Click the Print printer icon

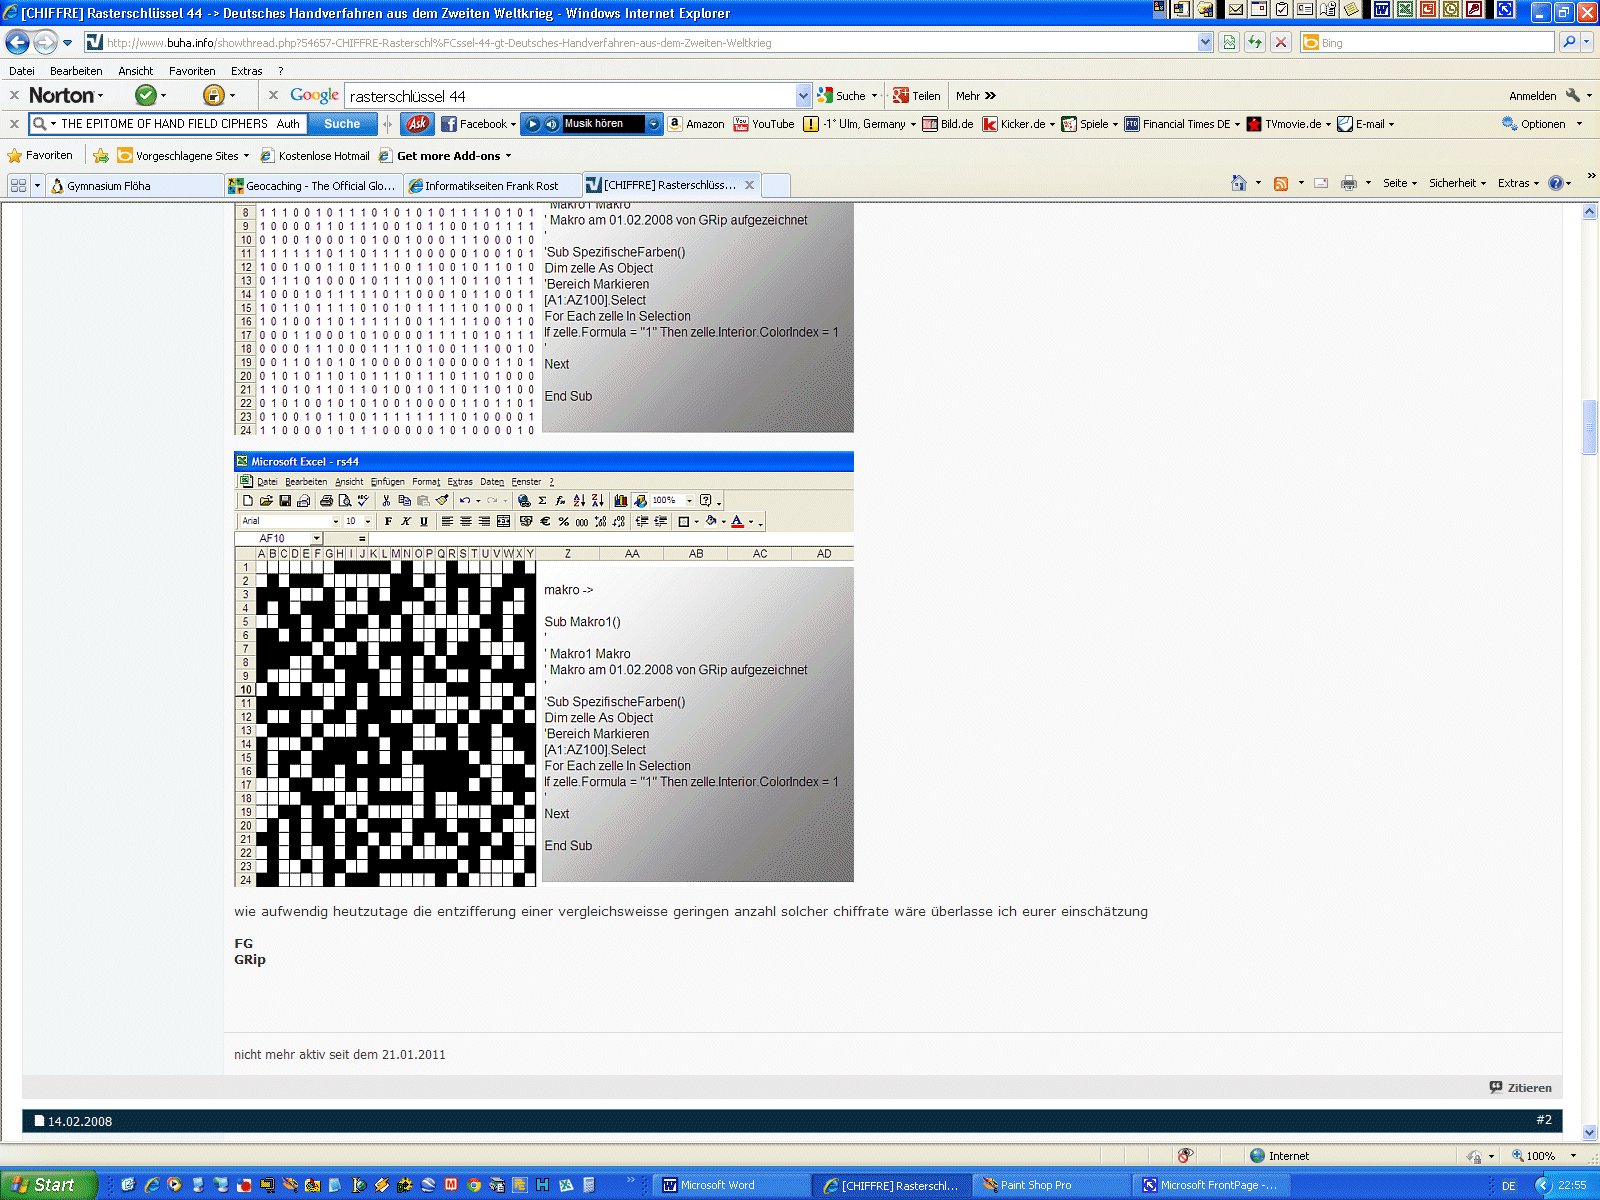tap(1349, 183)
